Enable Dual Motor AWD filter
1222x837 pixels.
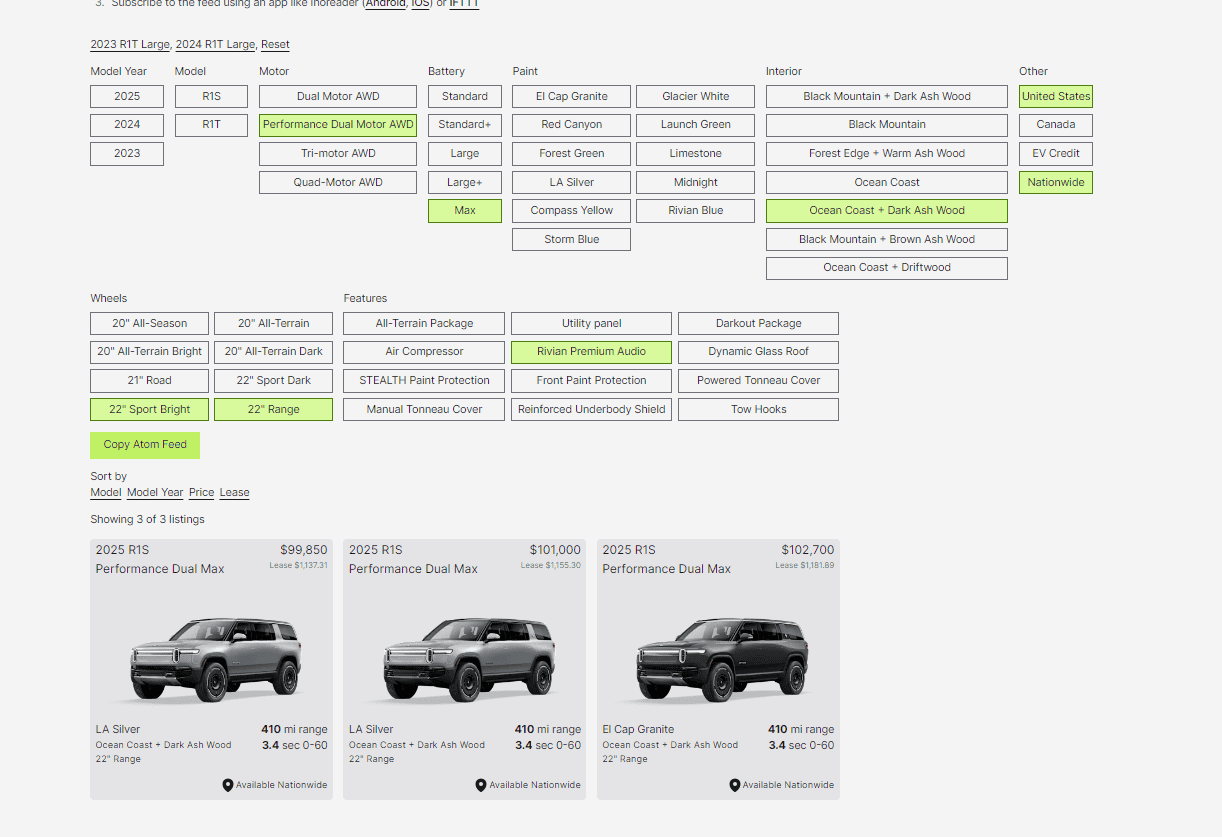pos(338,97)
